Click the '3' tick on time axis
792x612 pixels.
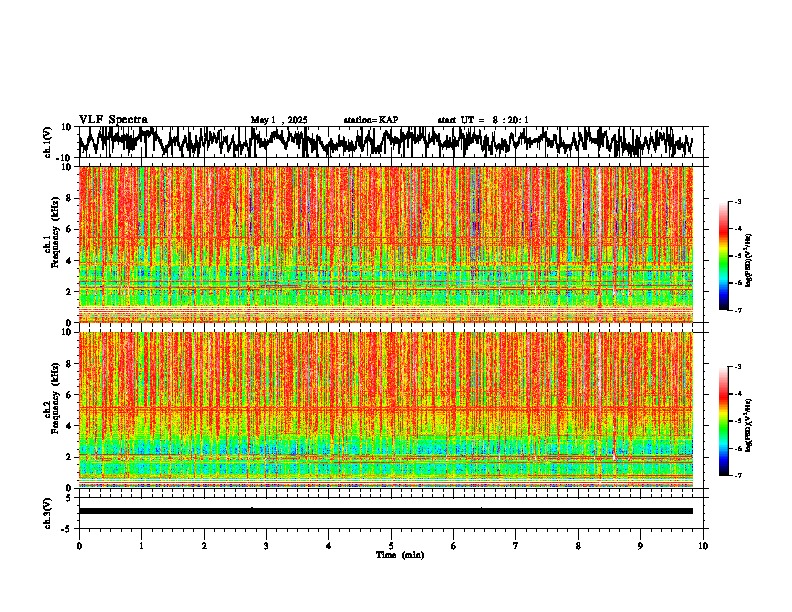266,546
